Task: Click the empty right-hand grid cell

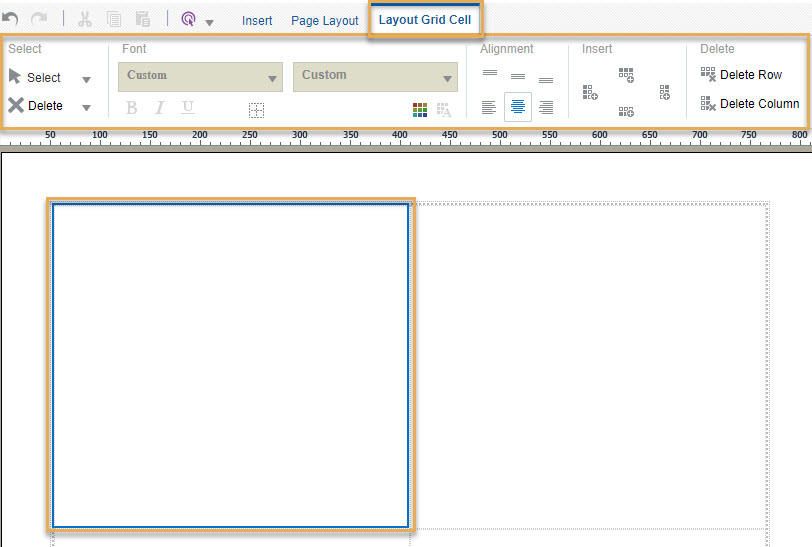Action: (590, 366)
